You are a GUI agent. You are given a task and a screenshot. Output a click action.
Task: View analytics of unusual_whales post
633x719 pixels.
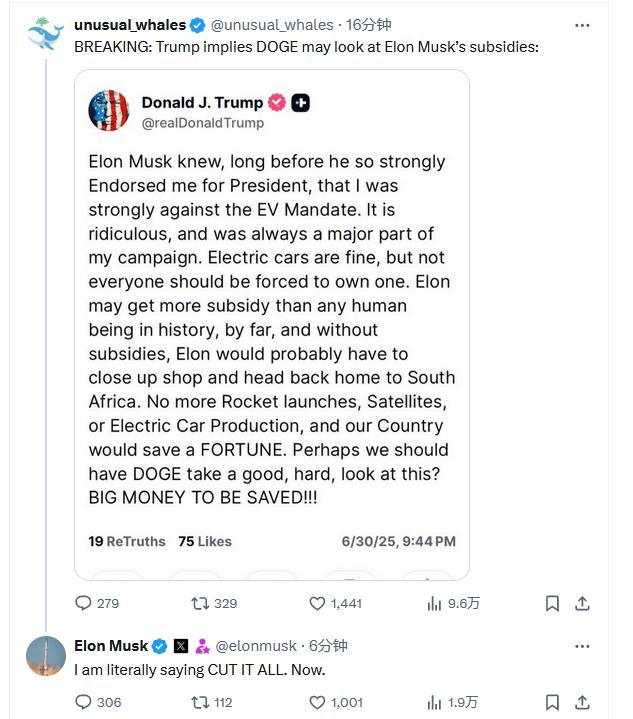(435, 603)
